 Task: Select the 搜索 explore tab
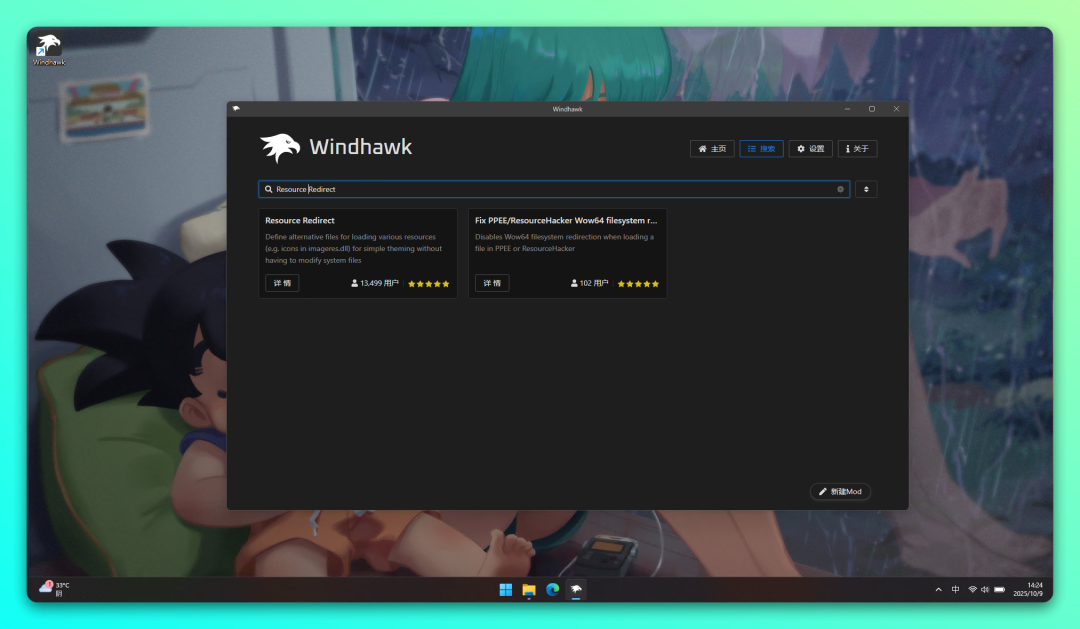(761, 148)
